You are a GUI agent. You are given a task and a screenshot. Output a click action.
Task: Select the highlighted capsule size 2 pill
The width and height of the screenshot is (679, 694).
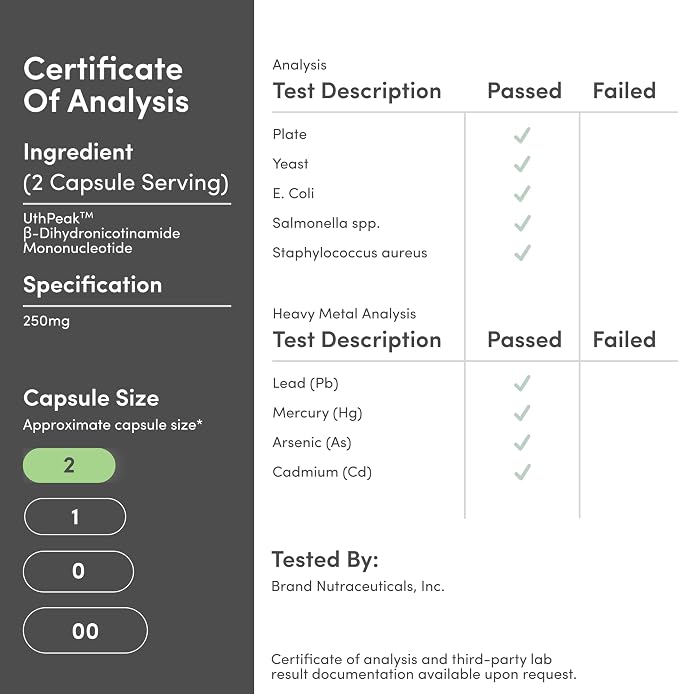pyautogui.click(x=69, y=465)
